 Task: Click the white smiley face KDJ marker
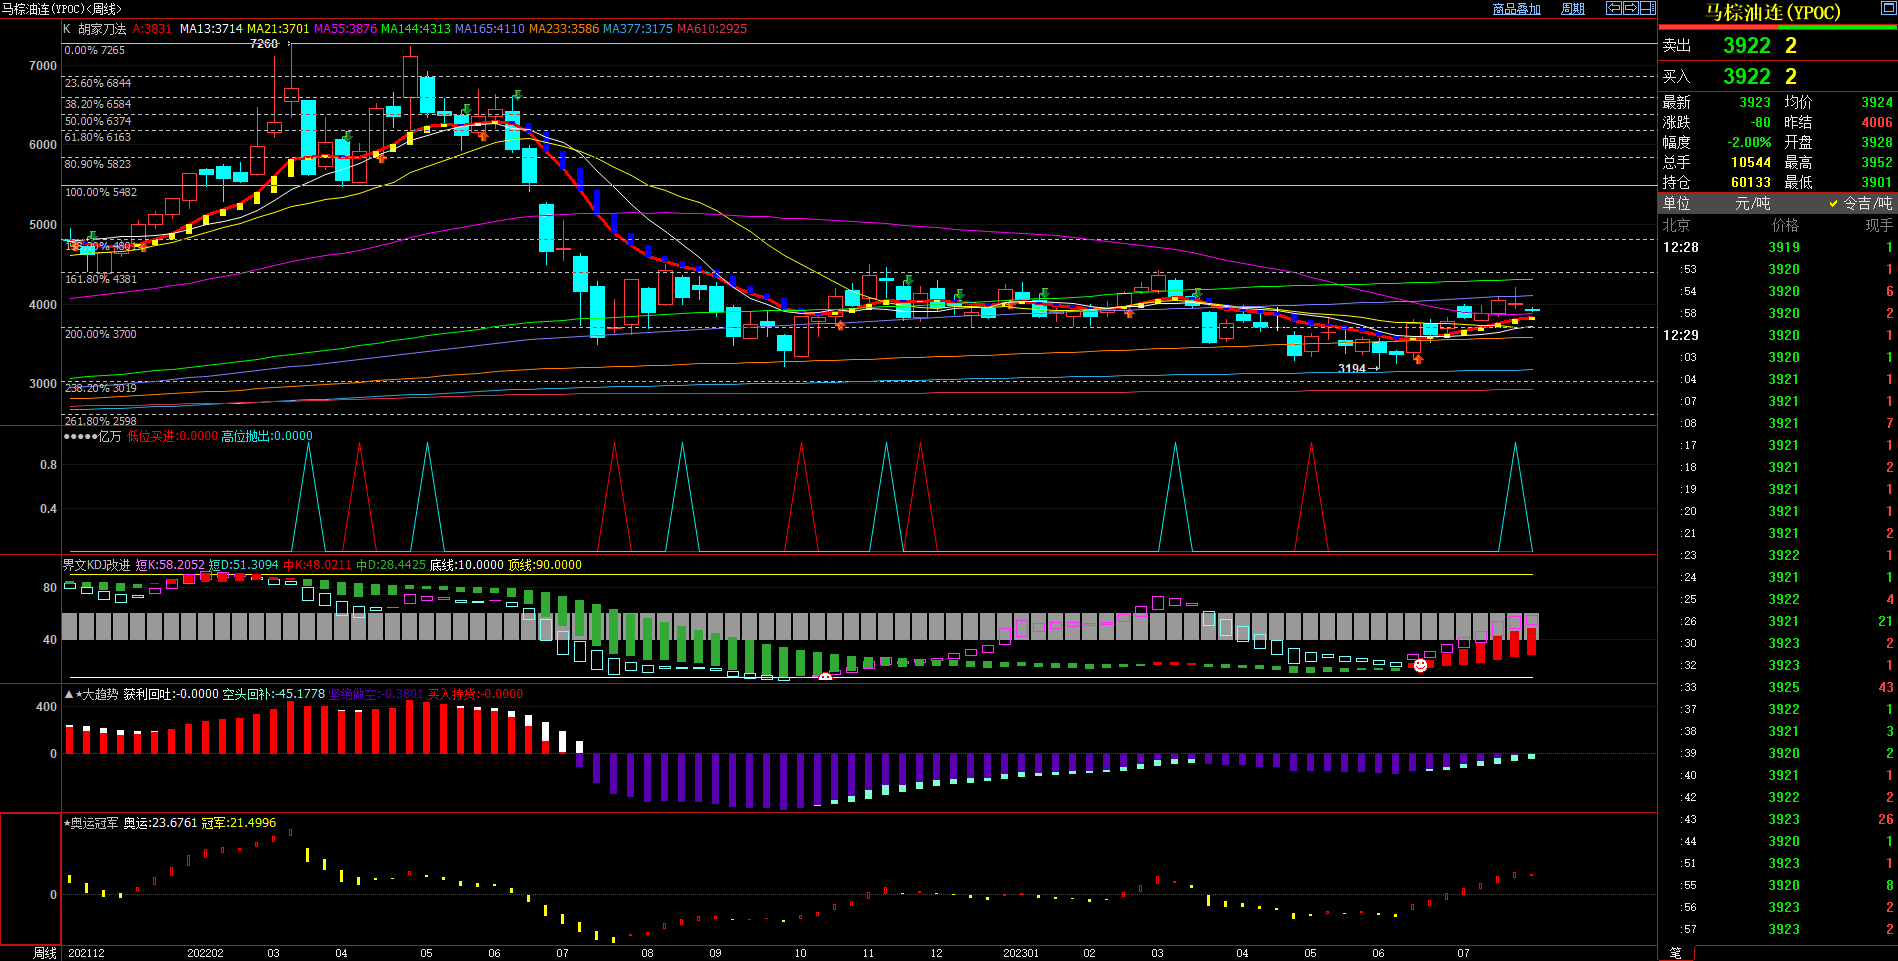coord(825,677)
